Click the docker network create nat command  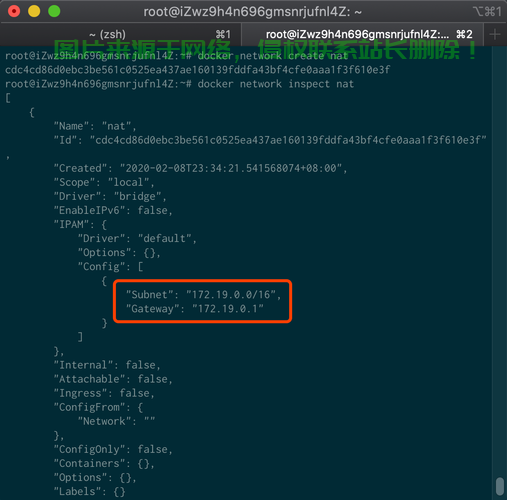click(273, 56)
